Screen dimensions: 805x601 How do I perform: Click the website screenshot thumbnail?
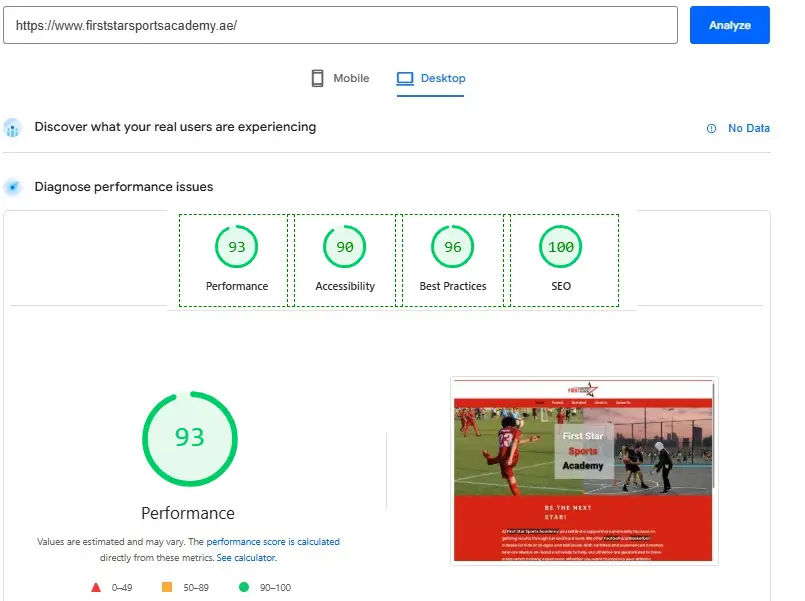click(x=584, y=470)
